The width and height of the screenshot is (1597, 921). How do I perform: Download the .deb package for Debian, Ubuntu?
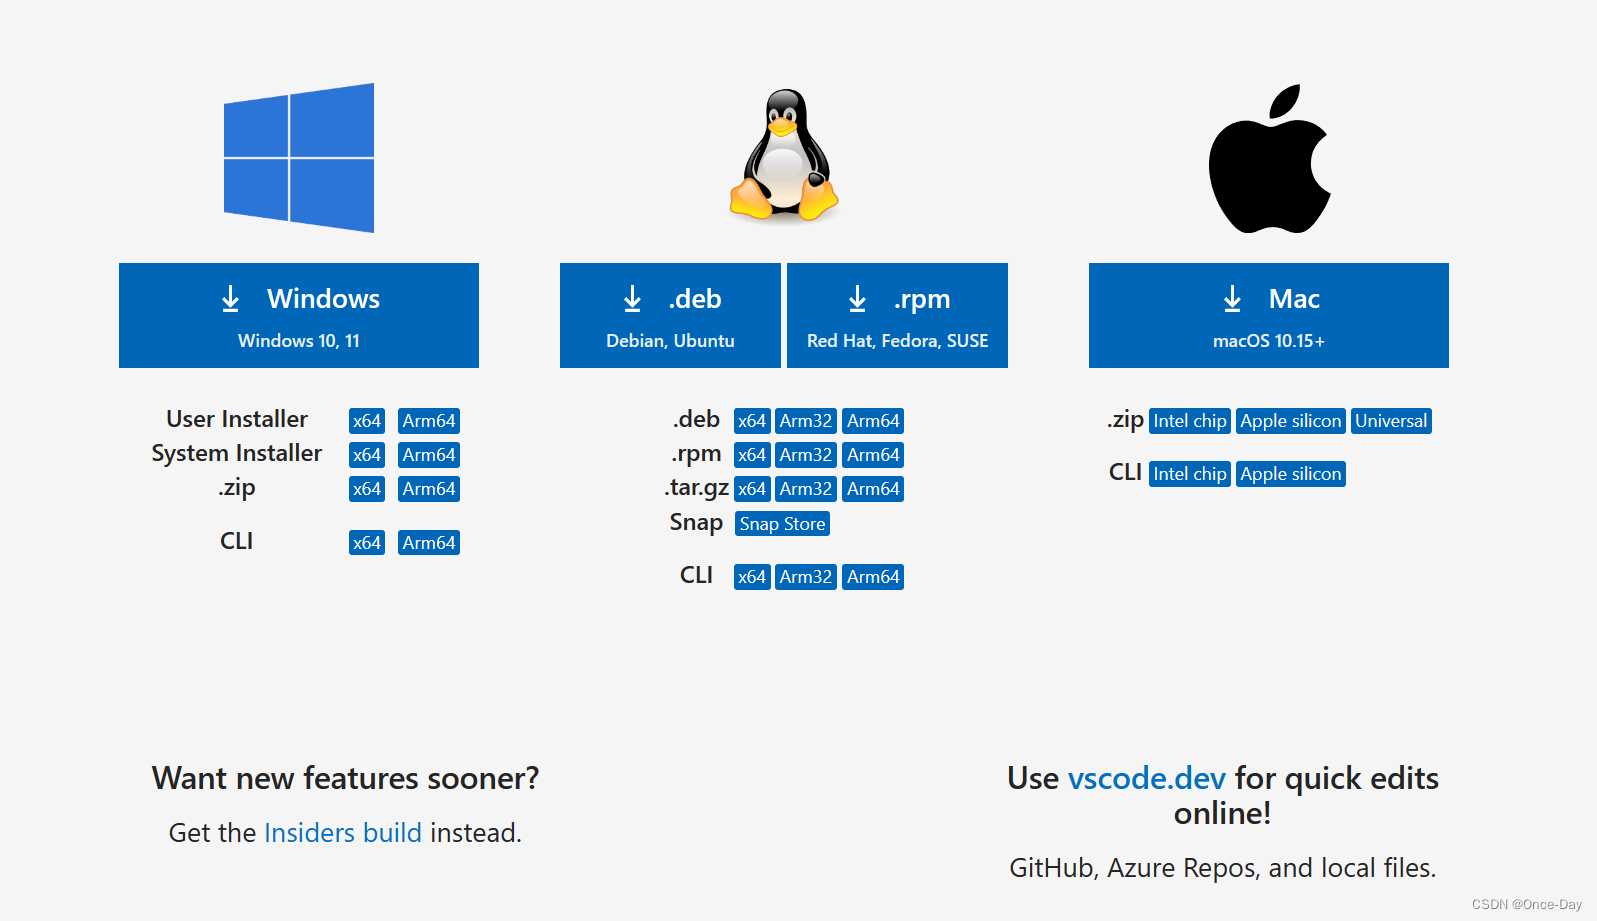[x=670, y=316]
